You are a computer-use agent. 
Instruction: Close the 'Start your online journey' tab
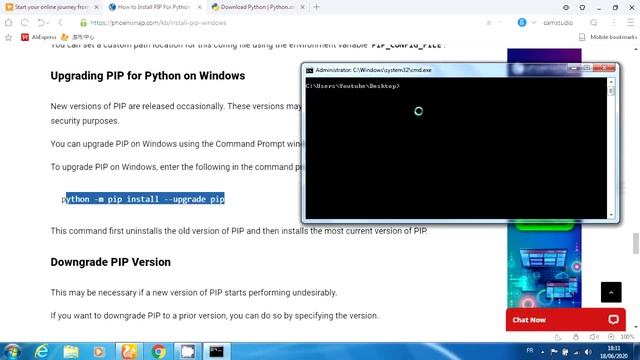[96, 7]
